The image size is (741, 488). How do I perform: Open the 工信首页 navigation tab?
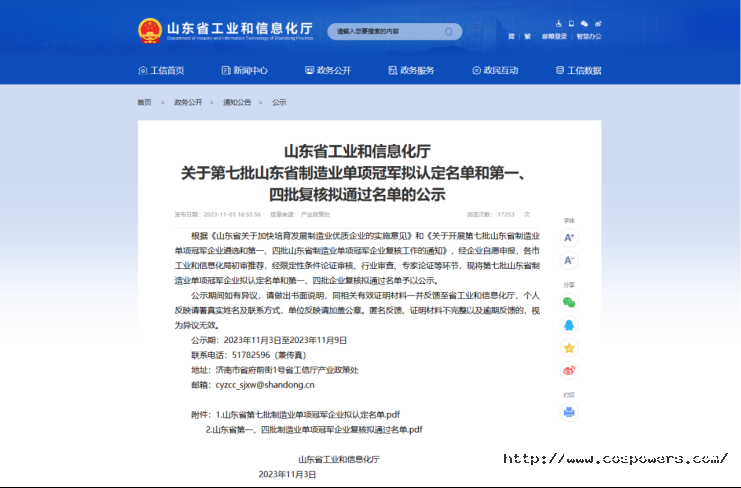(x=160, y=71)
